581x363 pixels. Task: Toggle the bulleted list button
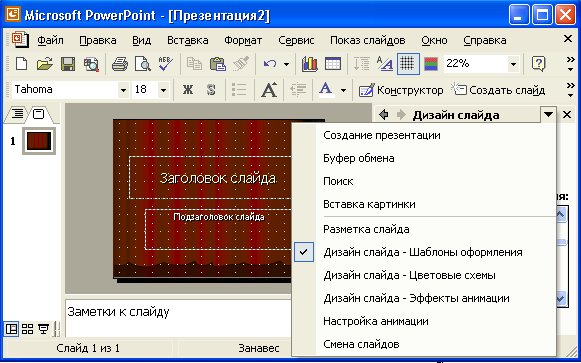click(239, 90)
